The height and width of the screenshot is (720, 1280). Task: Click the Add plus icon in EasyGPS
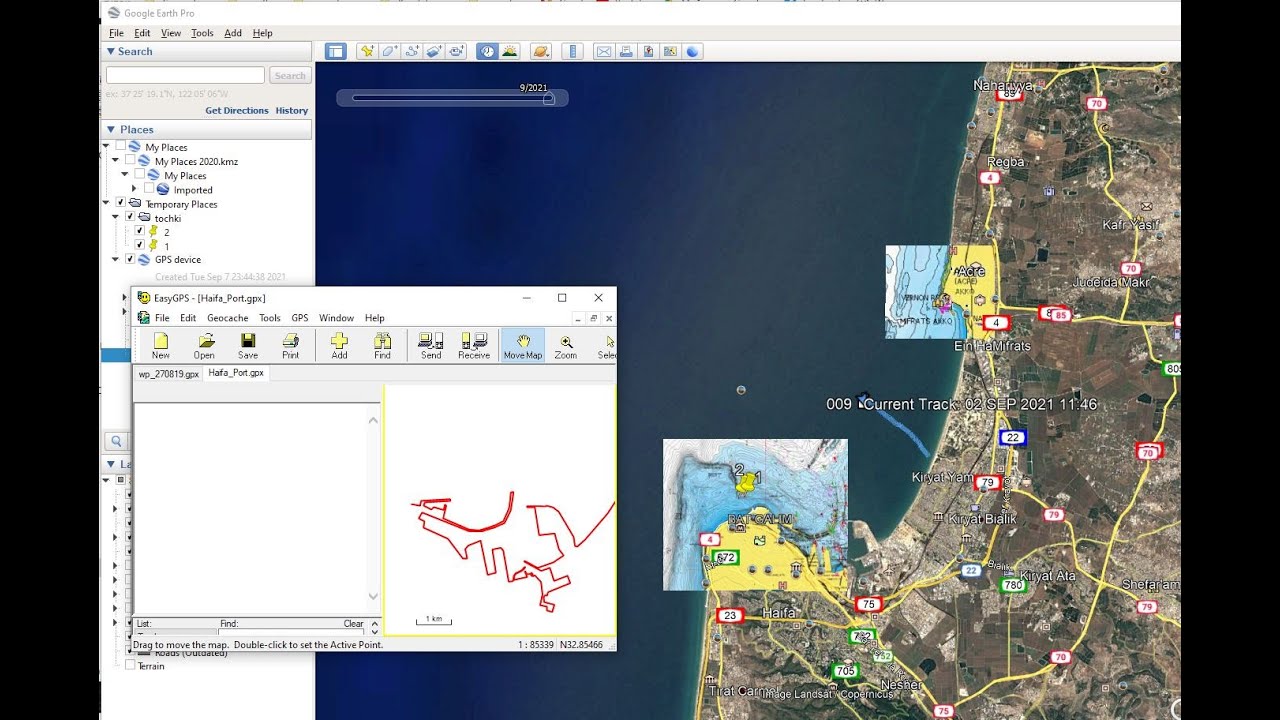click(x=340, y=346)
